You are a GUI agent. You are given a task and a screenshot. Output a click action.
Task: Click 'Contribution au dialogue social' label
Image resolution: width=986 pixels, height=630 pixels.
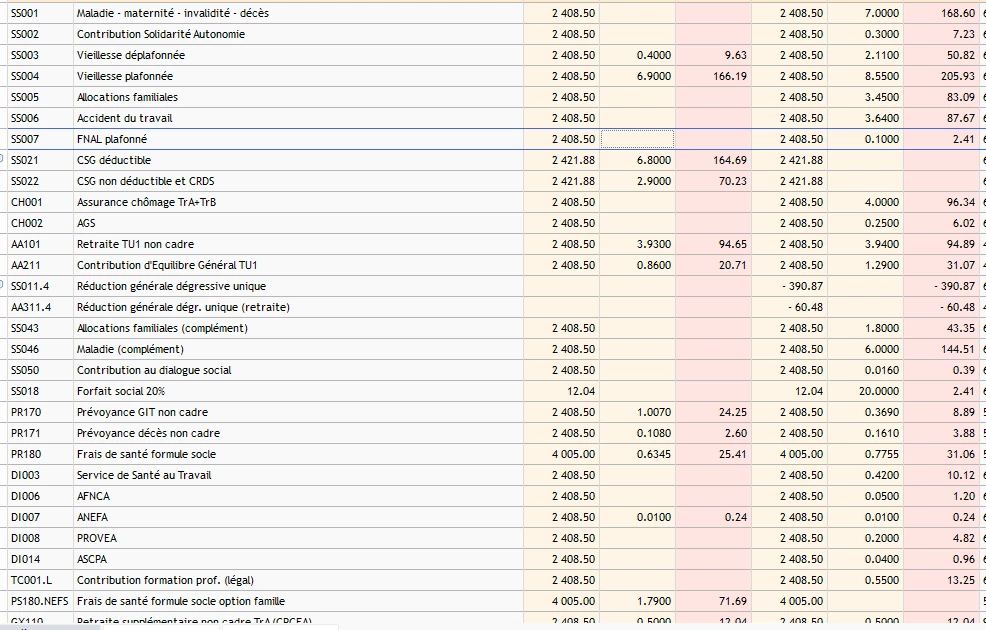(154, 370)
